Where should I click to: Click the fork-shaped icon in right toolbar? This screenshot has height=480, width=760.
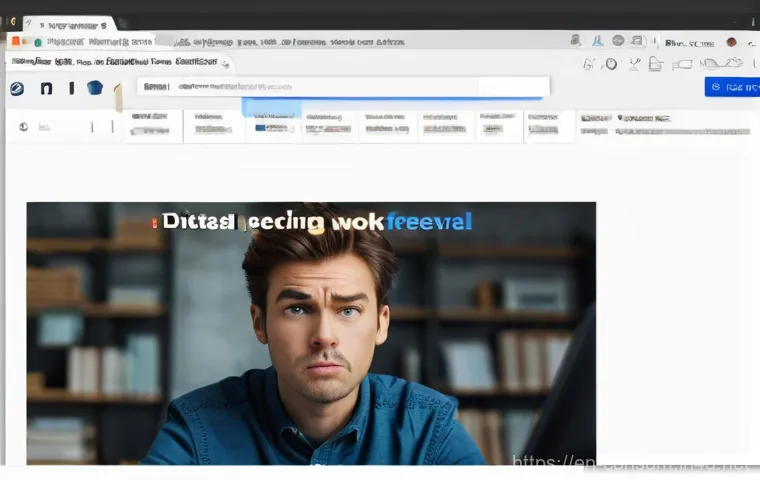point(632,64)
